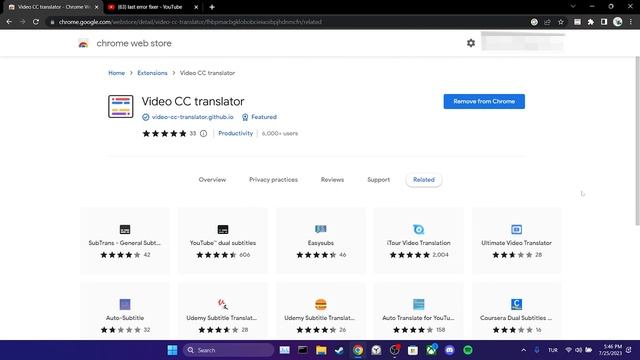This screenshot has height=360, width=640.
Task: Open File Explorer from taskbar
Action: tap(321, 350)
